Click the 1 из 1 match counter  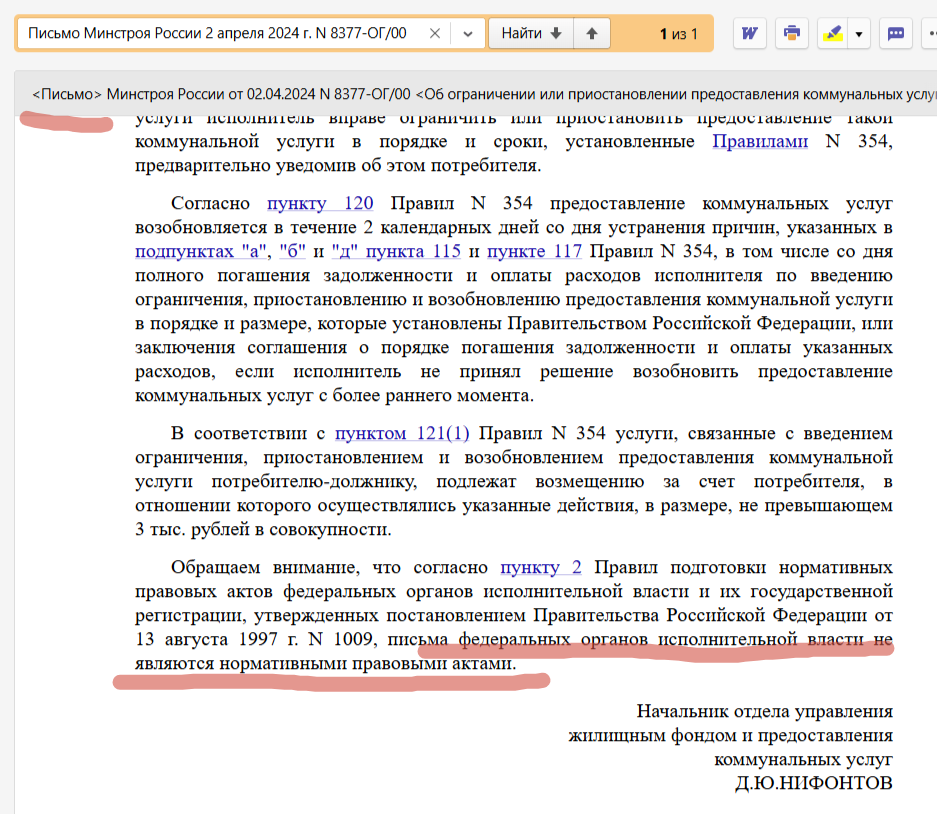pyautogui.click(x=678, y=34)
